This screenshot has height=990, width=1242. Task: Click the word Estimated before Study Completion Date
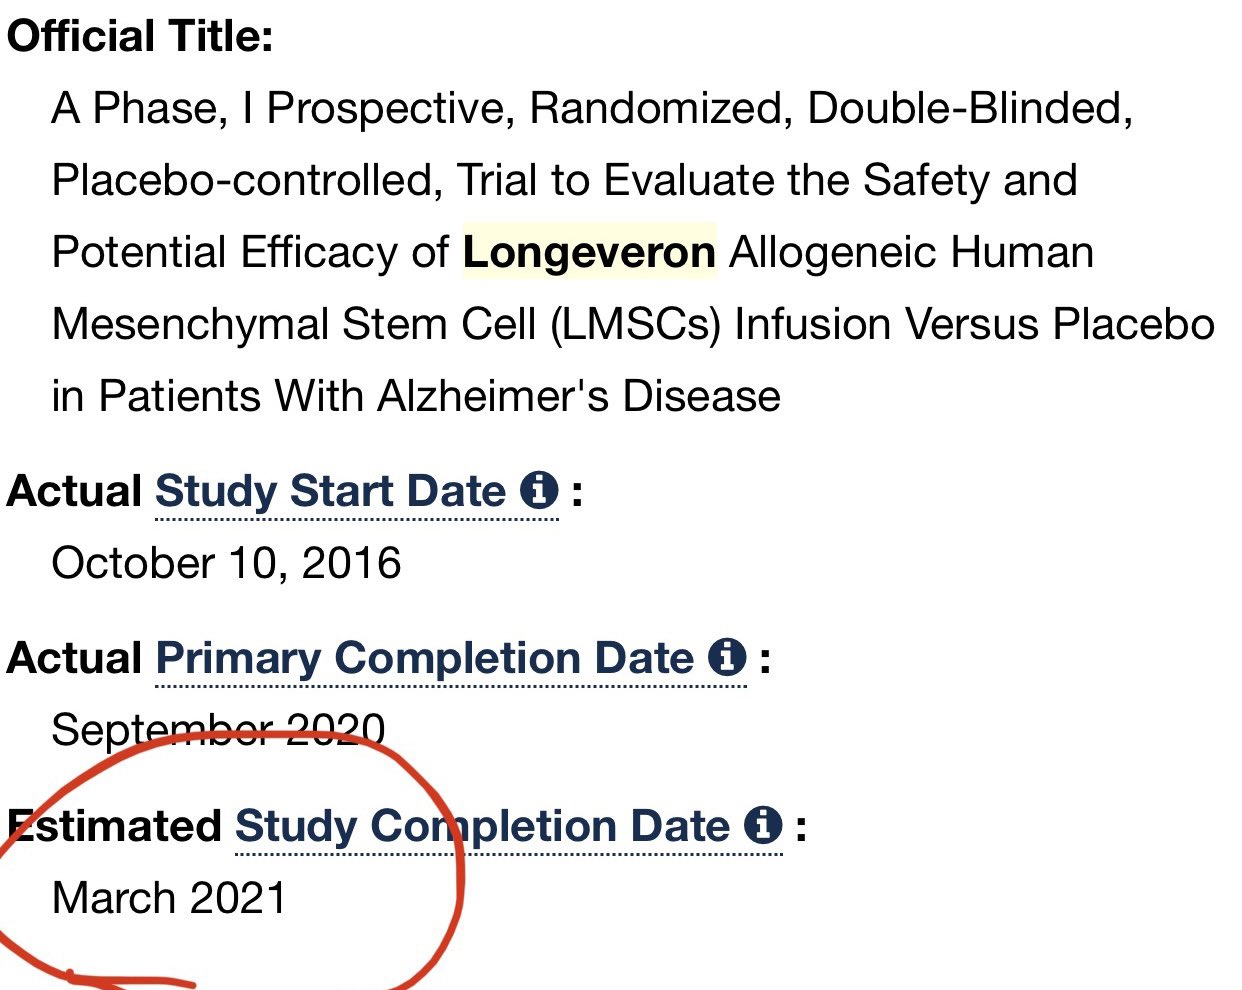[x=114, y=826]
